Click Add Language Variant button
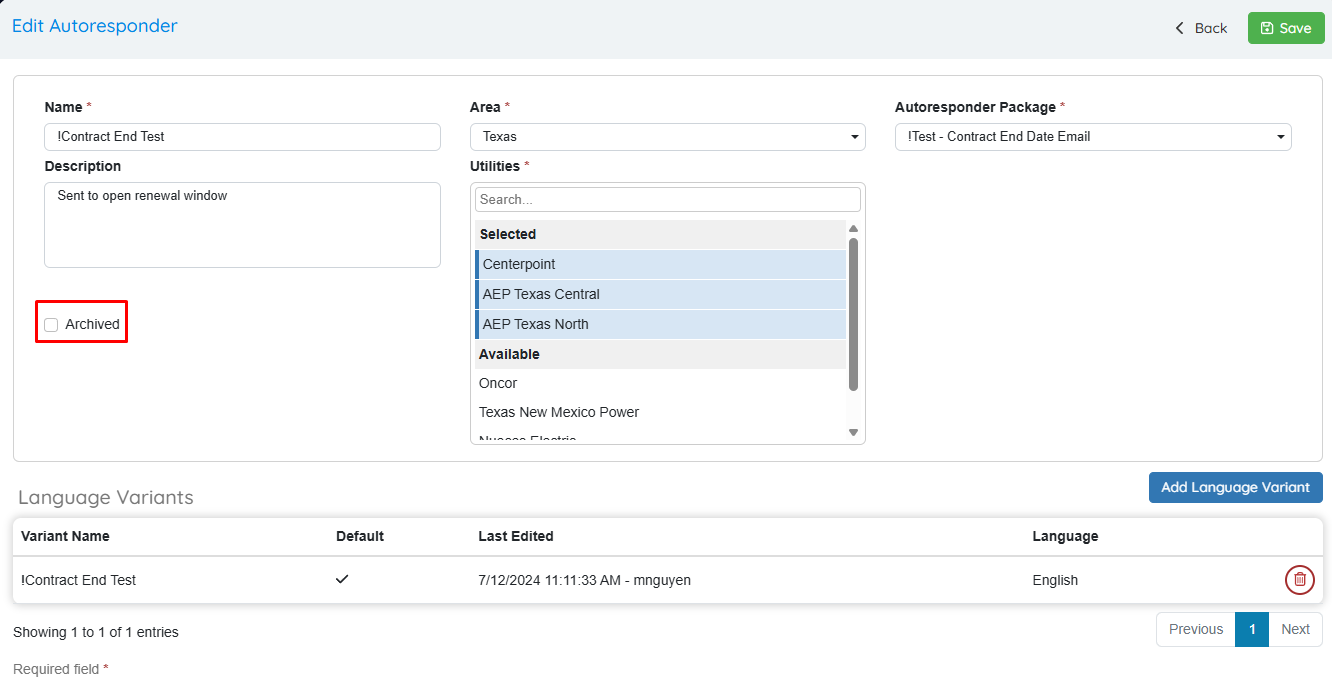The width and height of the screenshot is (1332, 696). (1235, 488)
